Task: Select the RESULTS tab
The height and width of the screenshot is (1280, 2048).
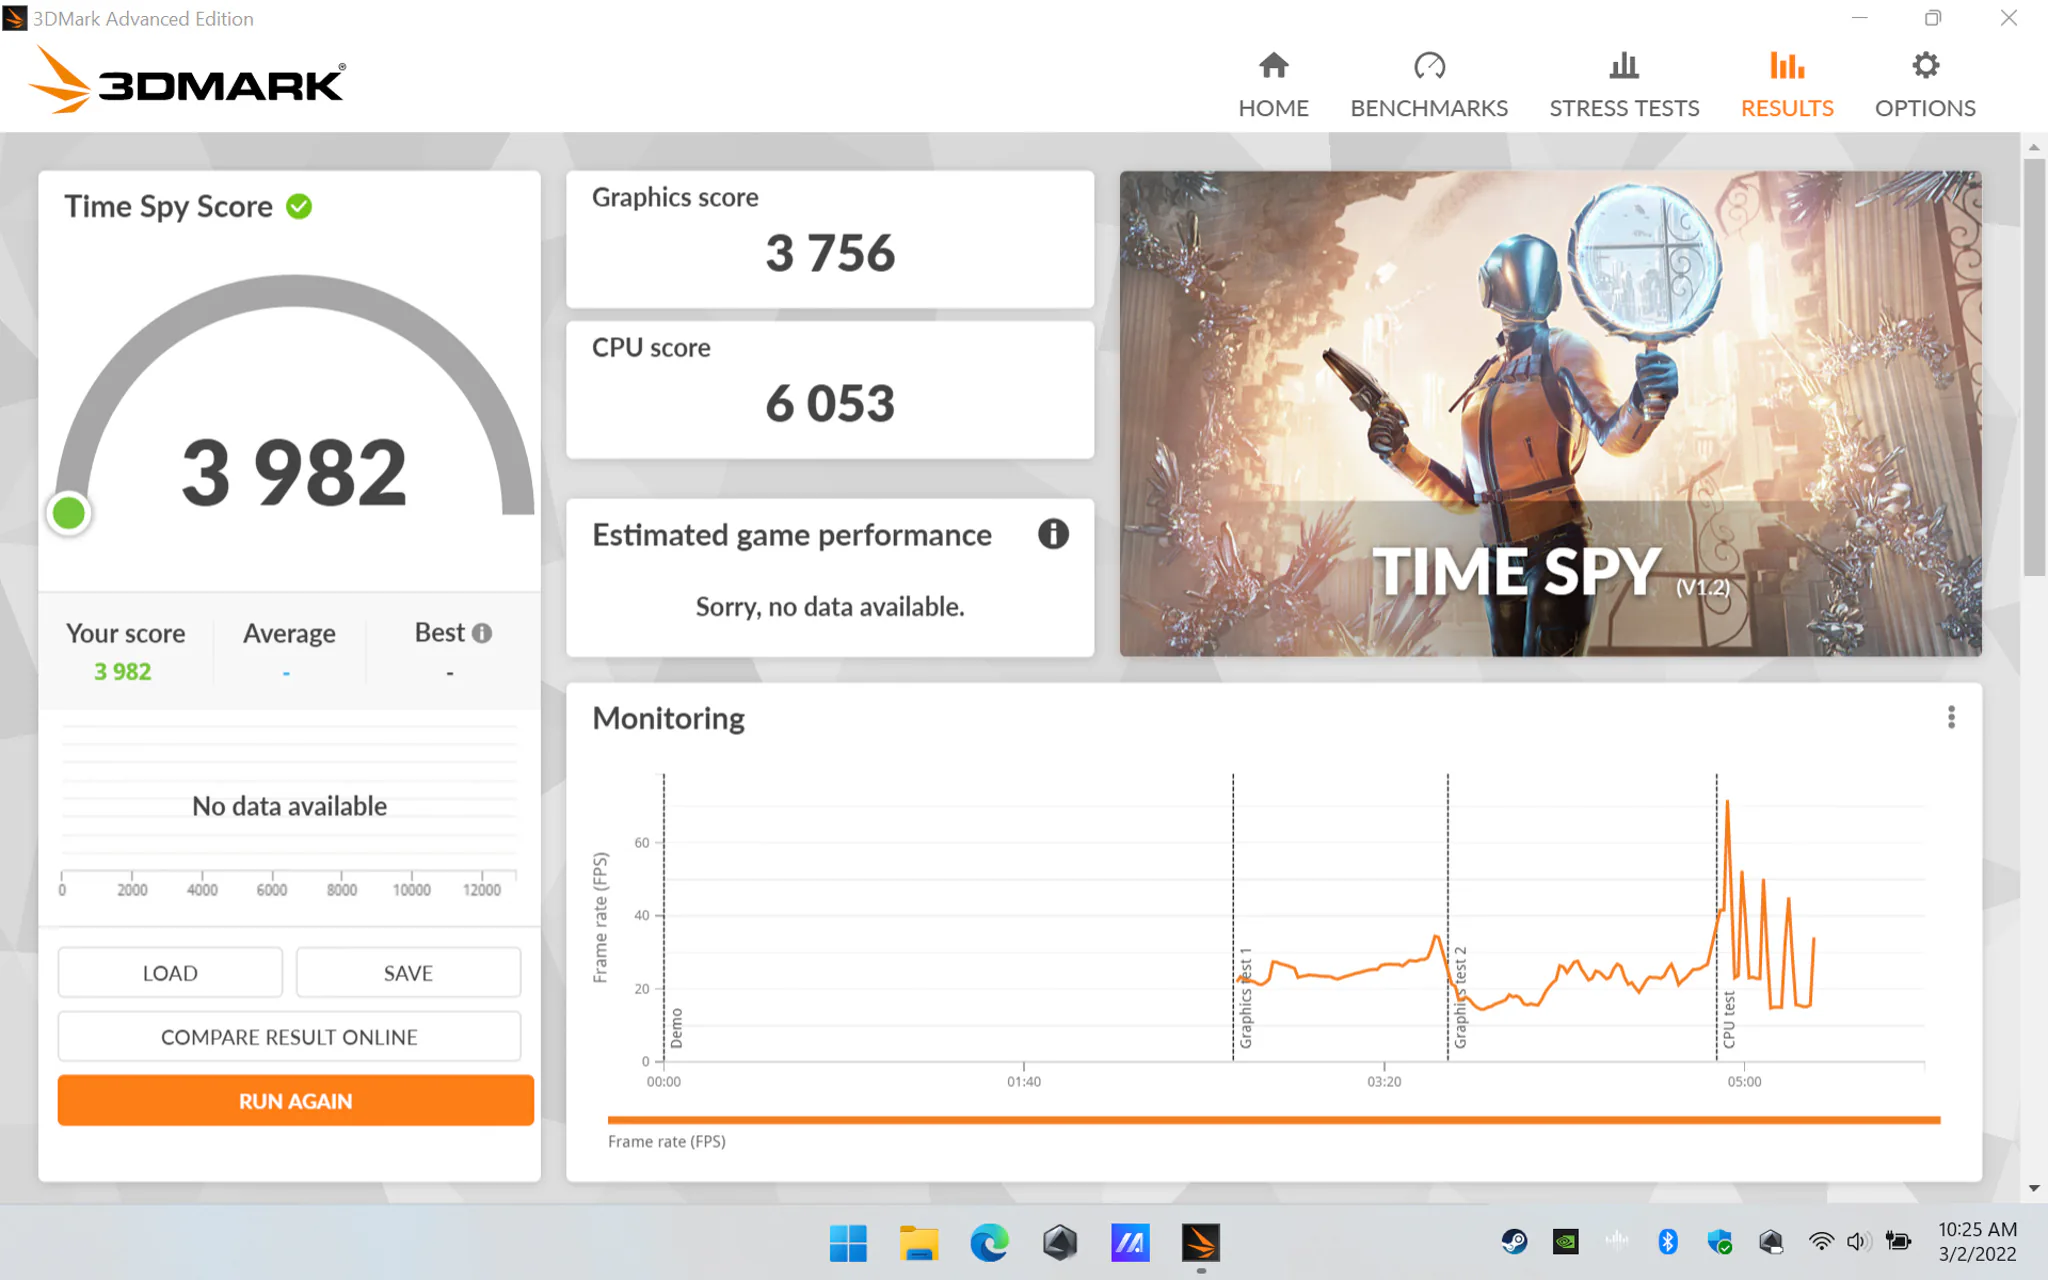Action: pyautogui.click(x=1787, y=85)
